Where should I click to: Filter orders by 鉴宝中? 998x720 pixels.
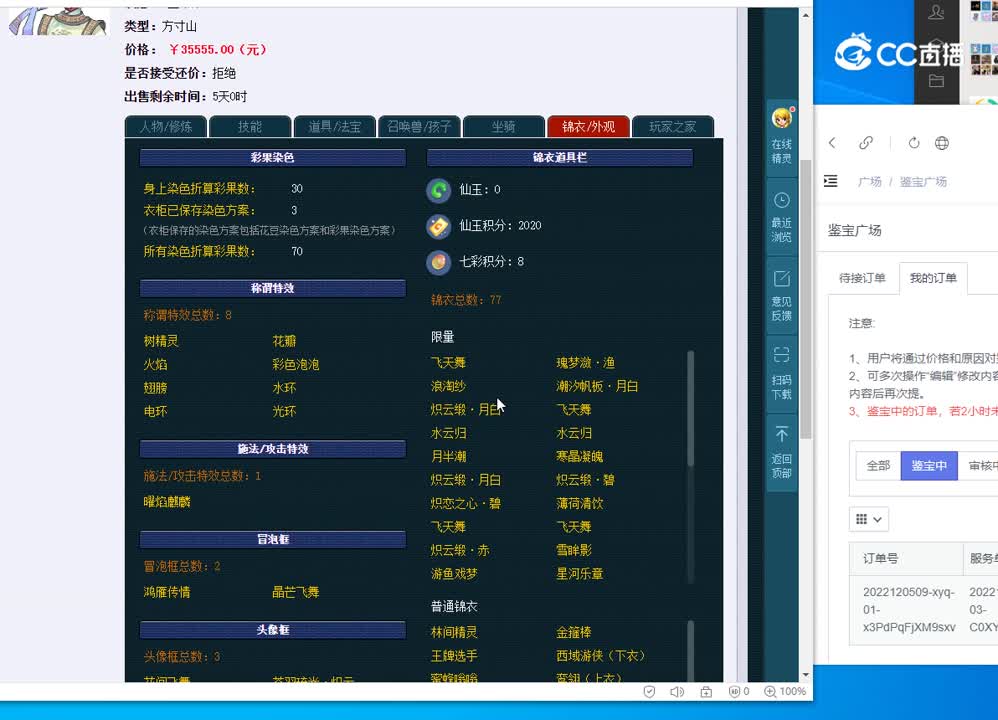pos(929,466)
